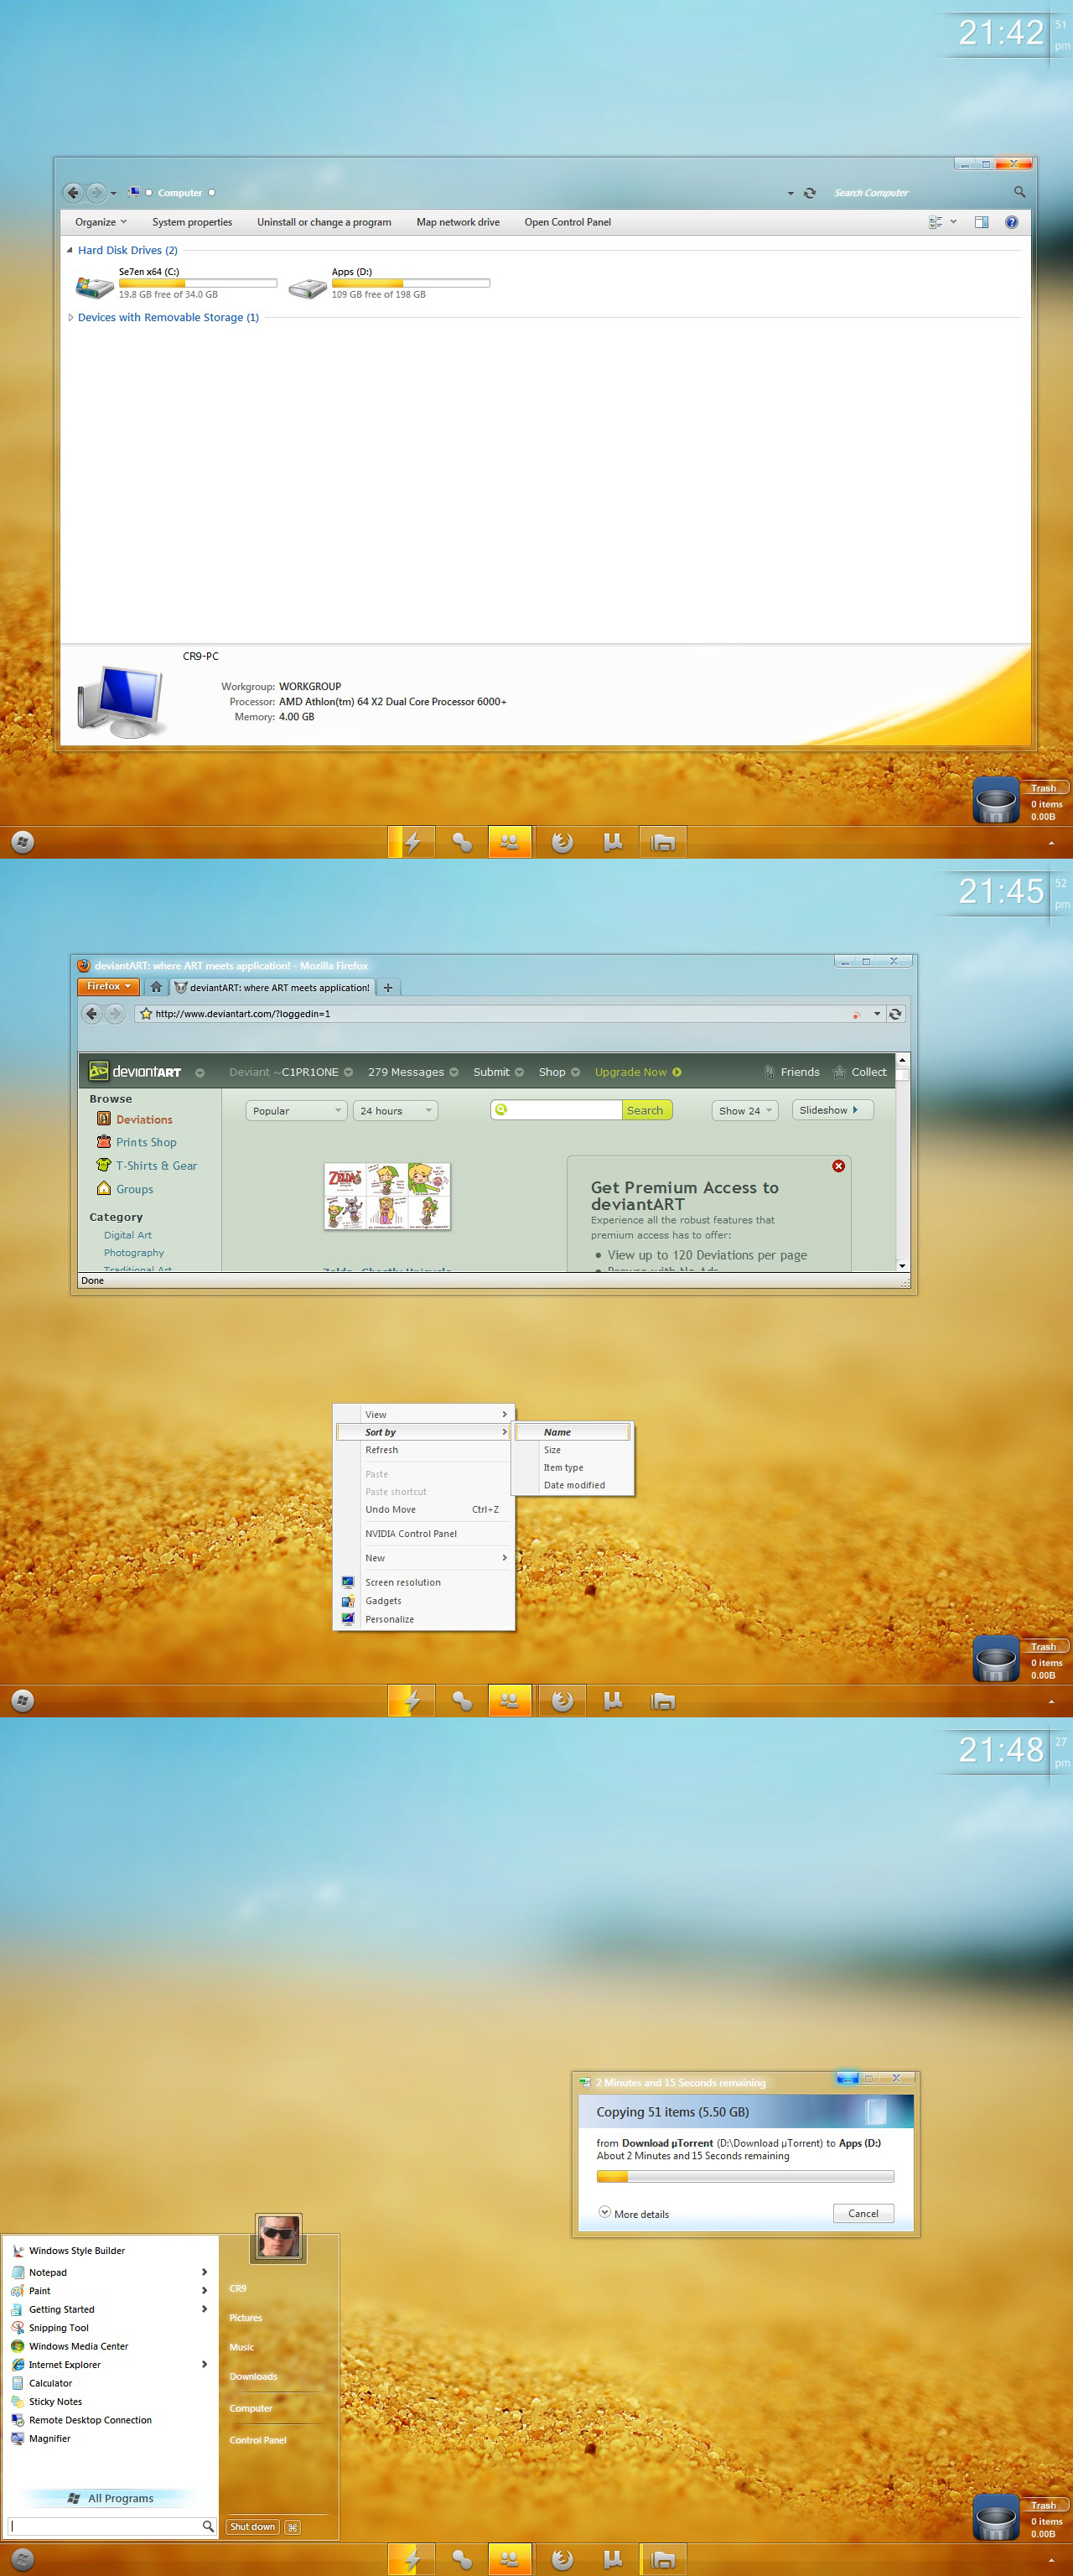Click Map network drive

458,222
